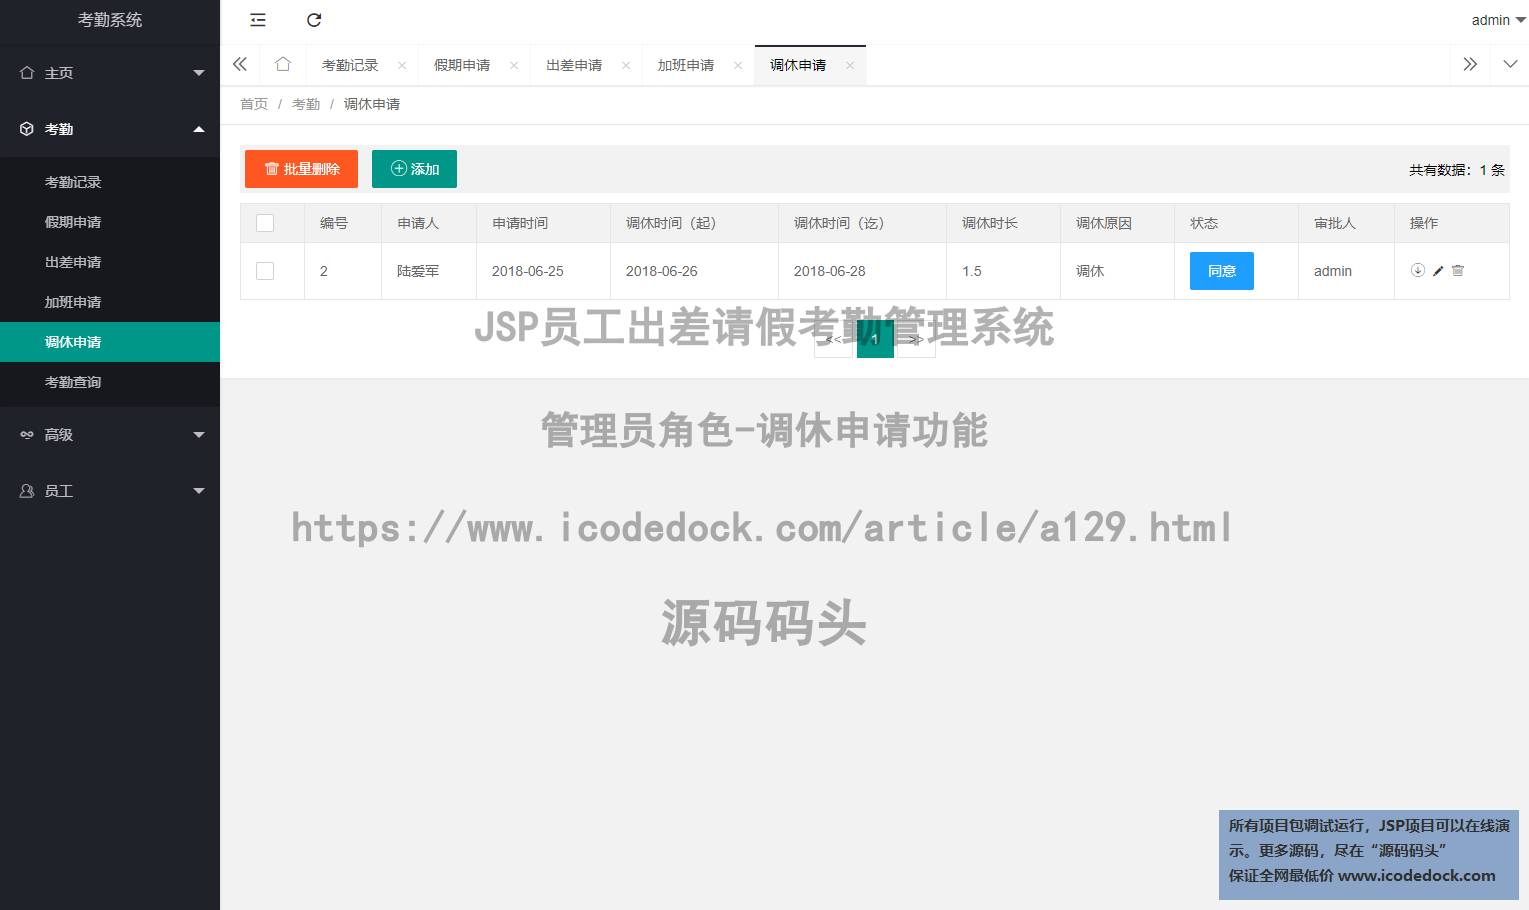Click the delete trash icon in row 2
The height and width of the screenshot is (910, 1529).
coord(1458,270)
